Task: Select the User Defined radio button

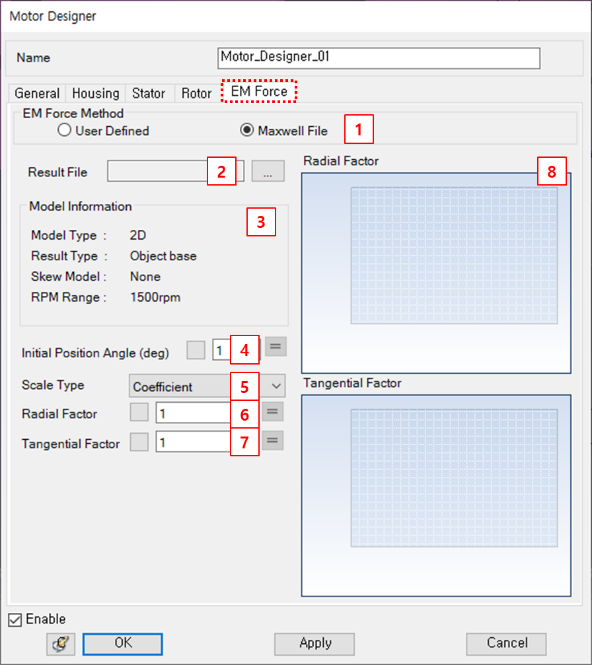Action: point(64,130)
